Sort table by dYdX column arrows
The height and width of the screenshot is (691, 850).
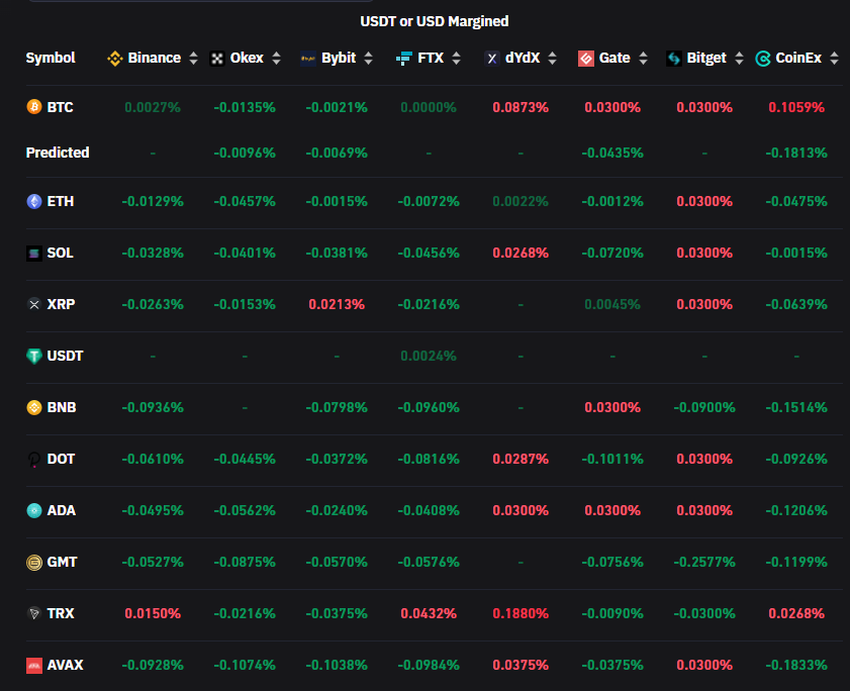552,59
